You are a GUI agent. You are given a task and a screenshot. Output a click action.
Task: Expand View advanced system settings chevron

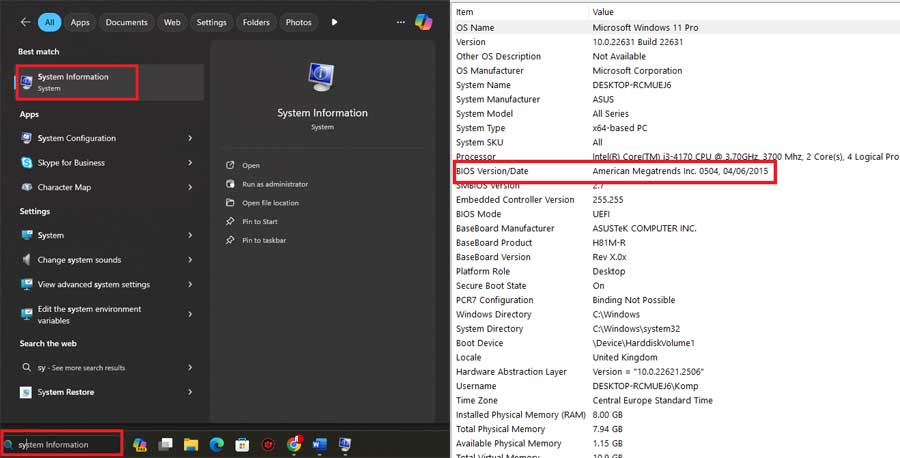coord(190,284)
